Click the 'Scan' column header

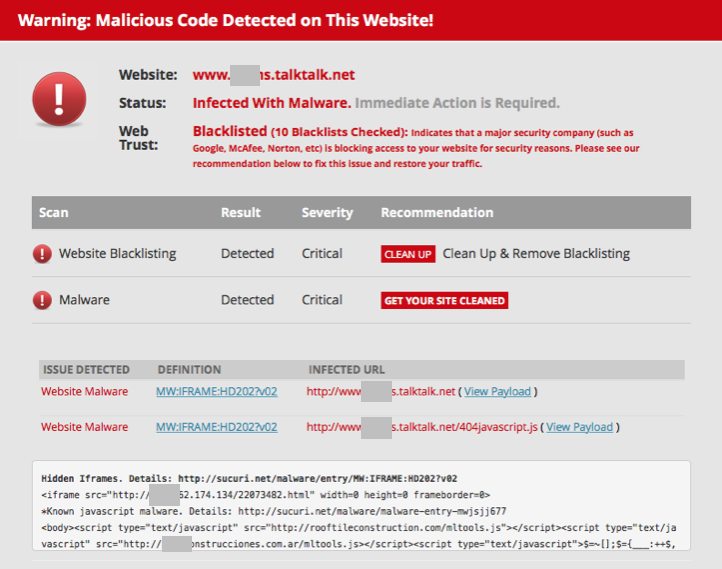[53, 212]
